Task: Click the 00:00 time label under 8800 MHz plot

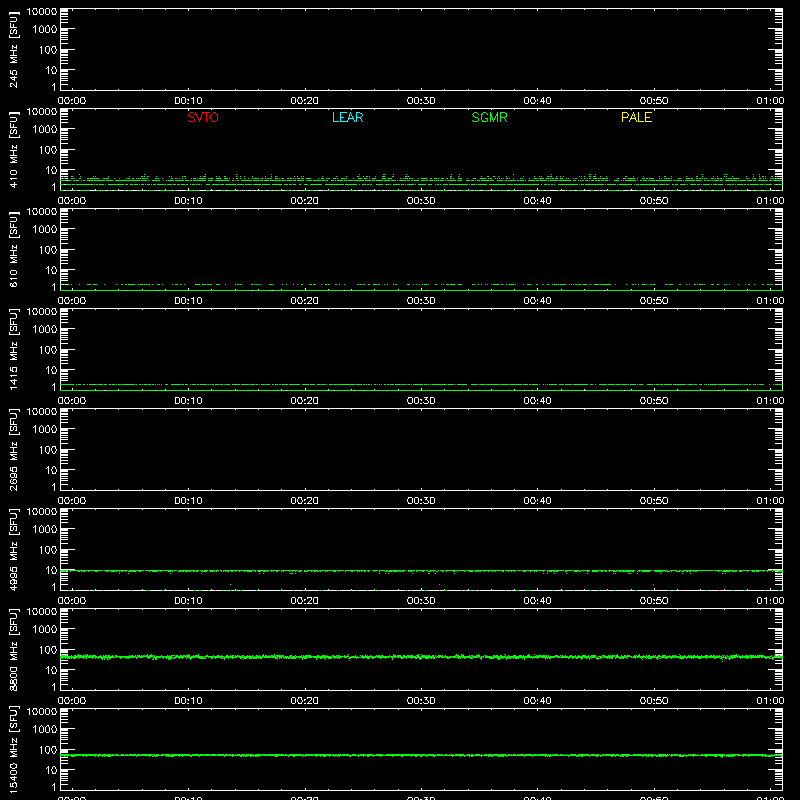Action: 72,701
